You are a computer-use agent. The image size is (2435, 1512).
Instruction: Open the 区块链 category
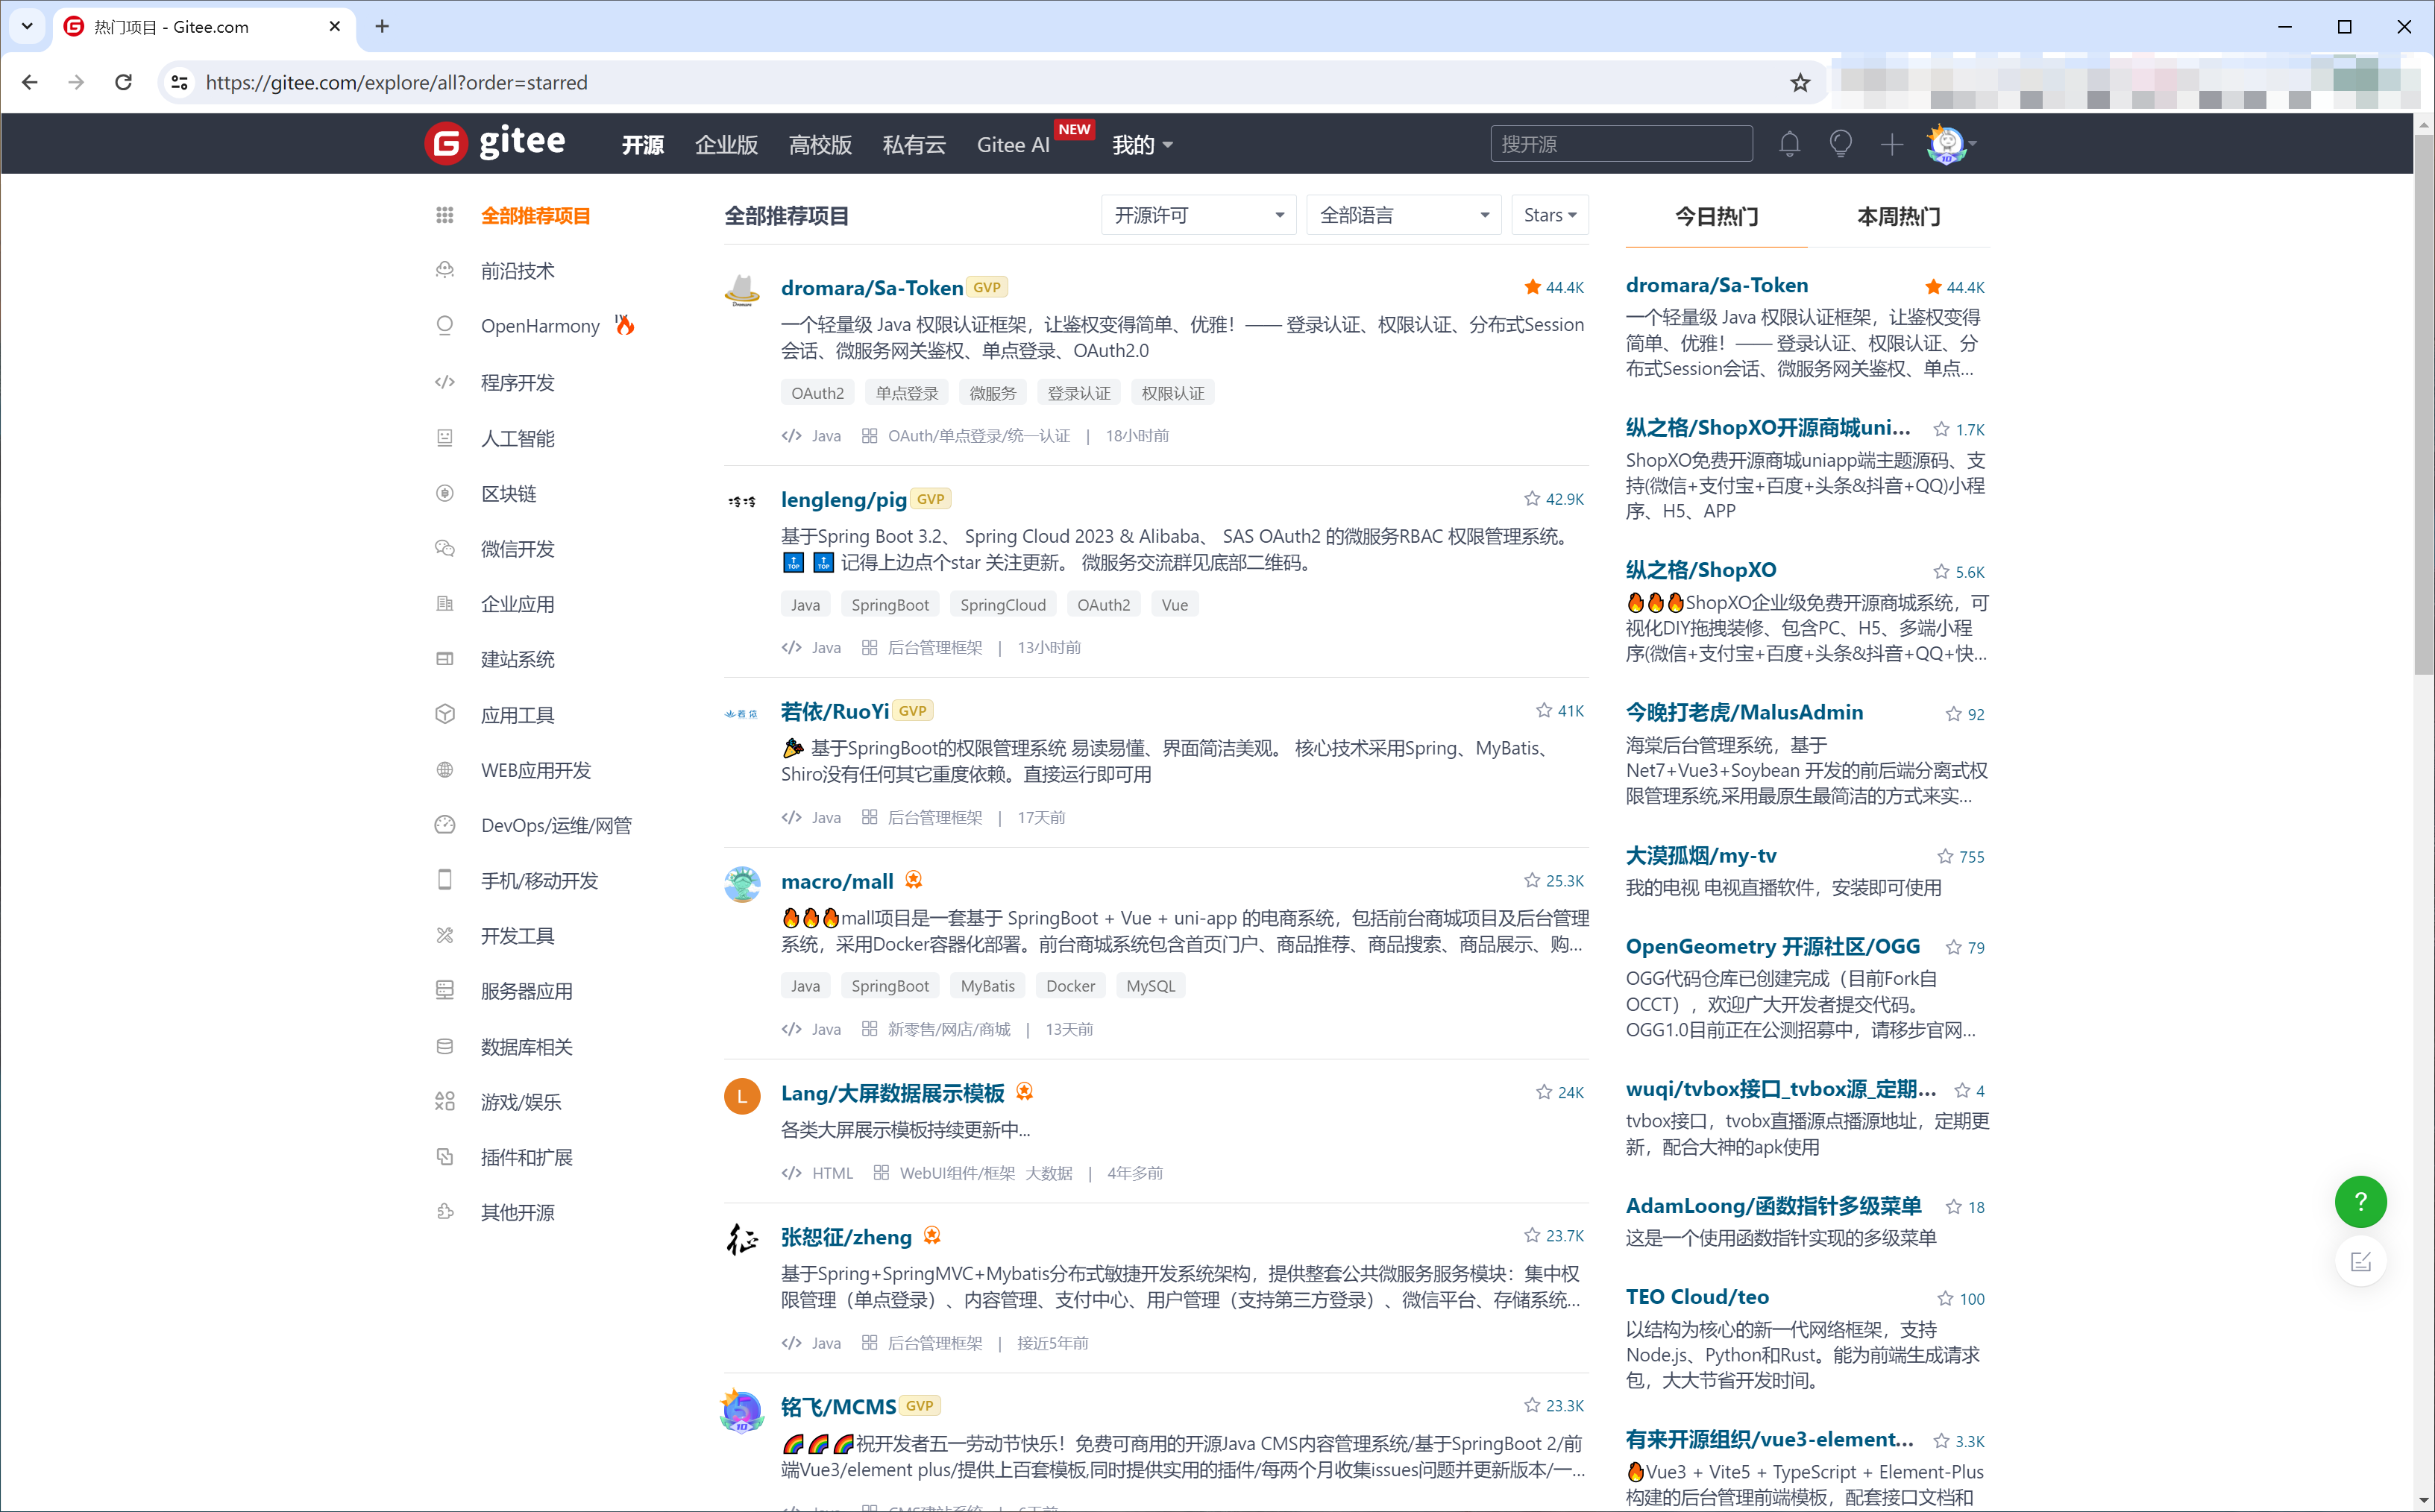coord(508,493)
